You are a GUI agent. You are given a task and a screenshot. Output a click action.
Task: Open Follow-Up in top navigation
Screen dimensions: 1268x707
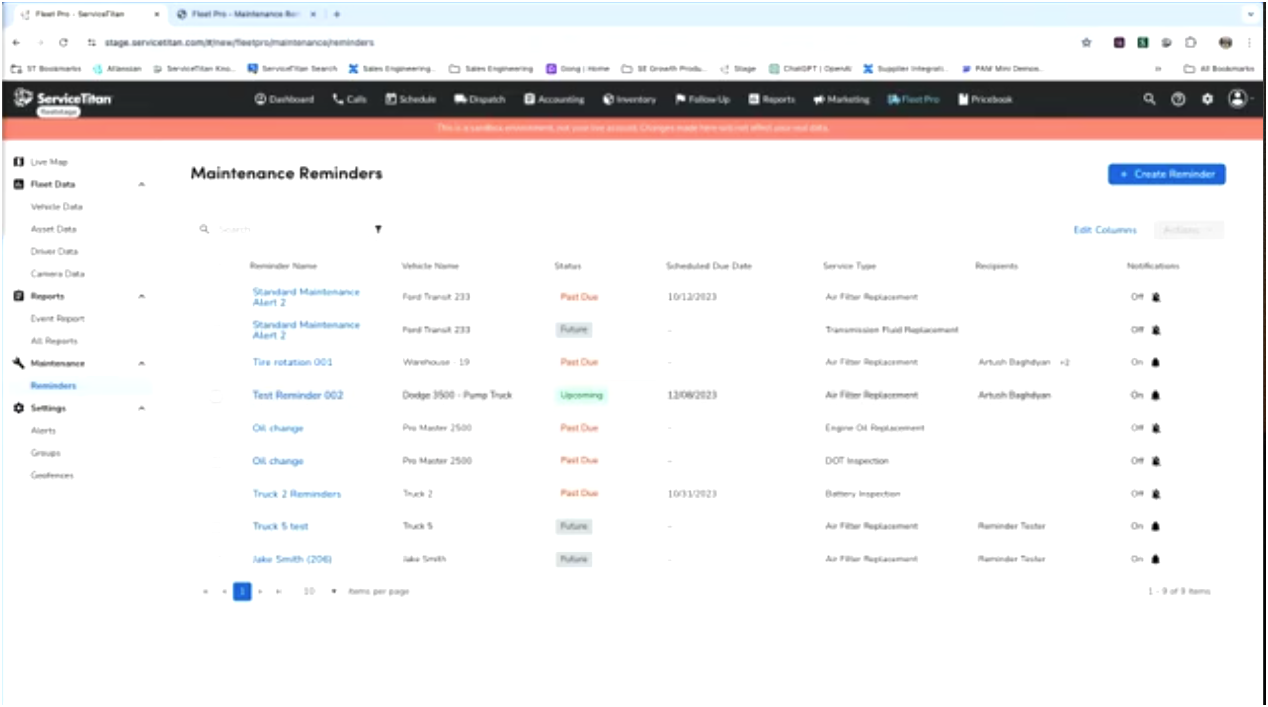(x=703, y=100)
